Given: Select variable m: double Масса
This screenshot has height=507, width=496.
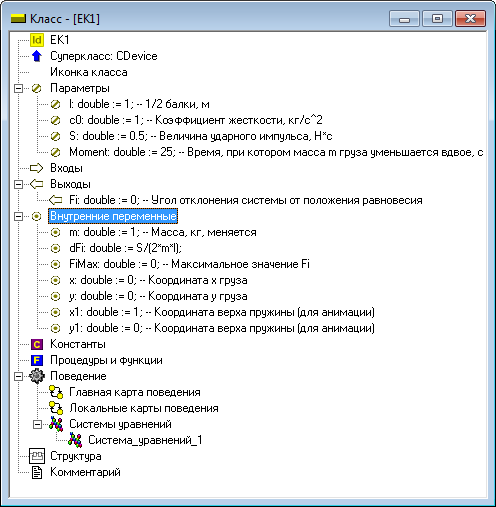Looking at the screenshot, I should [163, 232].
